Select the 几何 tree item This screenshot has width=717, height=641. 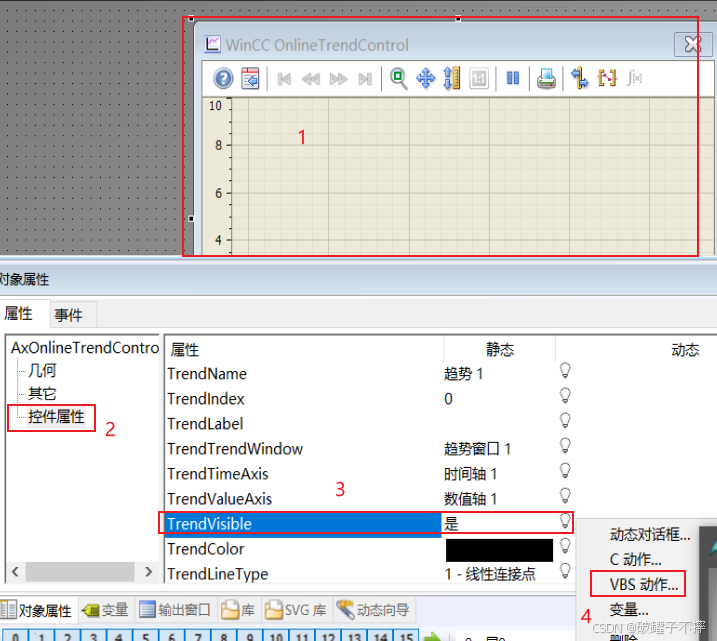[x=42, y=370]
